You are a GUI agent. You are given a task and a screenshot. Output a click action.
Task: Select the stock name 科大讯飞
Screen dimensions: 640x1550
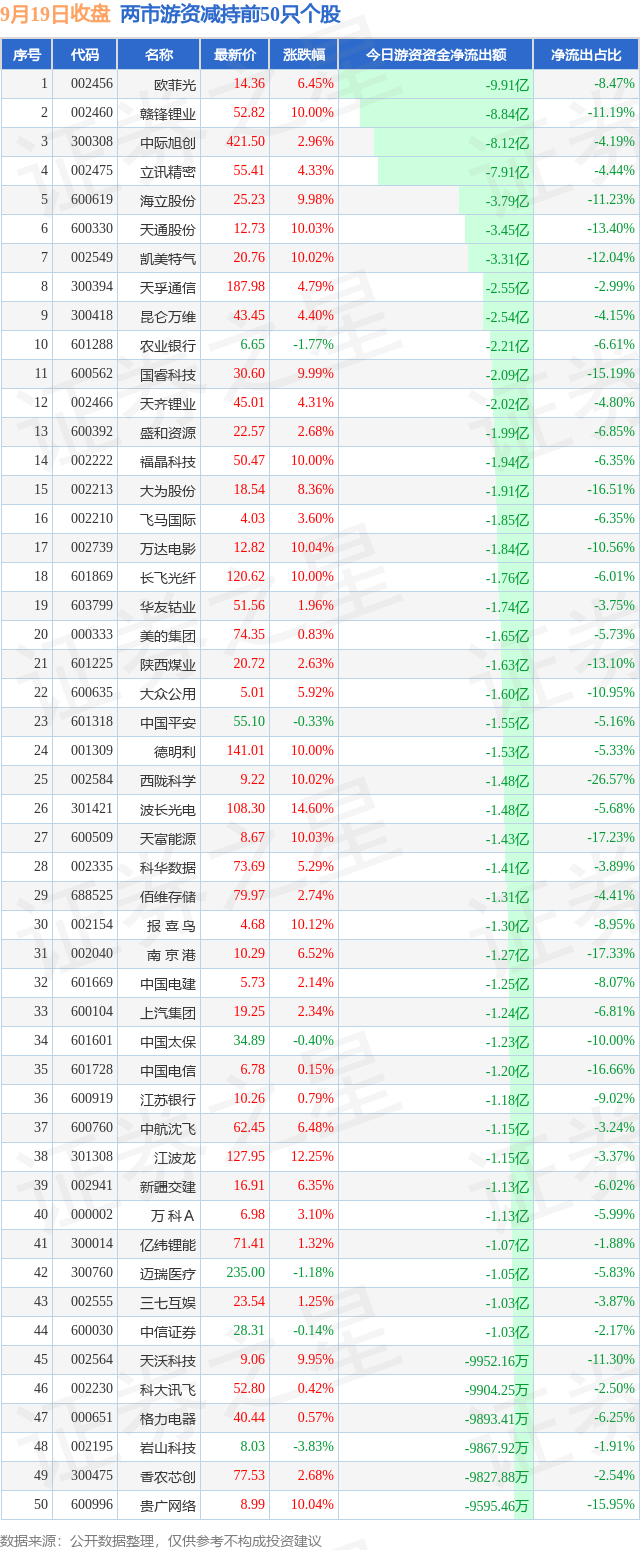pos(168,1389)
